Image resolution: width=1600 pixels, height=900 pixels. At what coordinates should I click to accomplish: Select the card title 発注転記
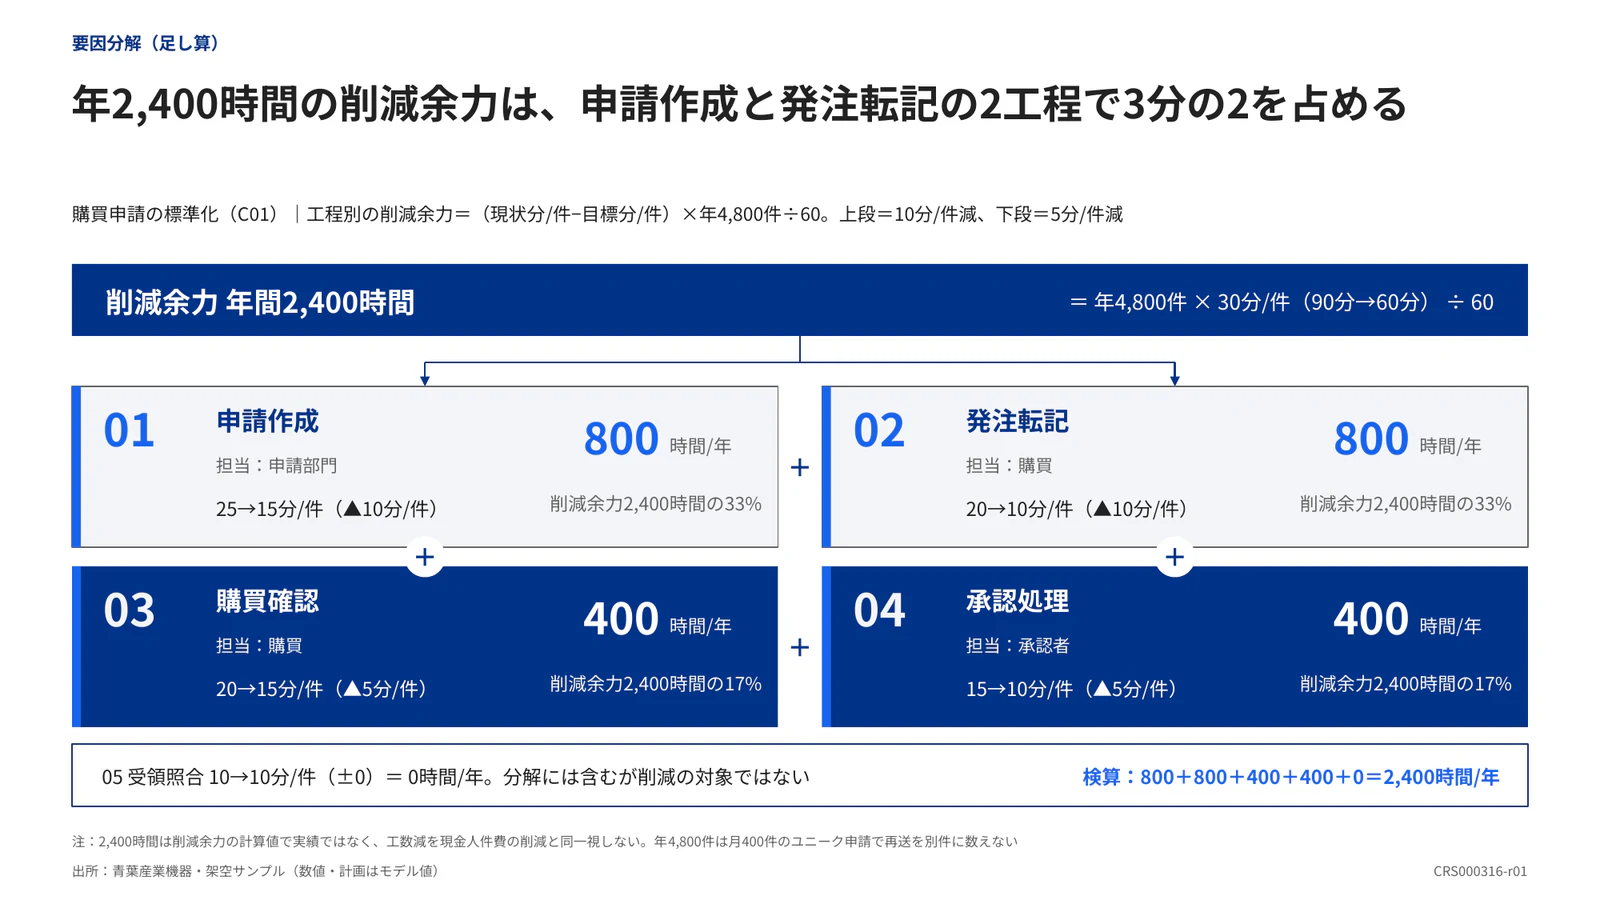(1017, 421)
